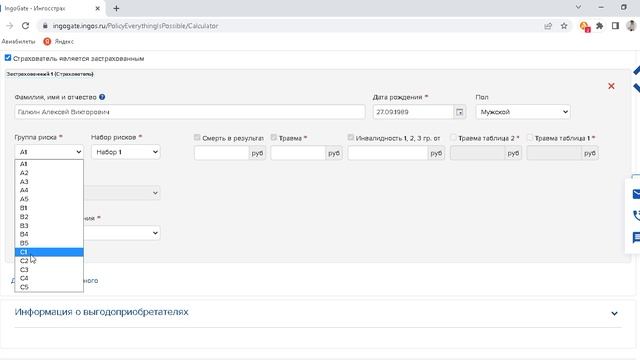Close the IngoGate browser tab
Image resolution: width=640 pixels, height=360 pixels.
(x=98, y=8)
